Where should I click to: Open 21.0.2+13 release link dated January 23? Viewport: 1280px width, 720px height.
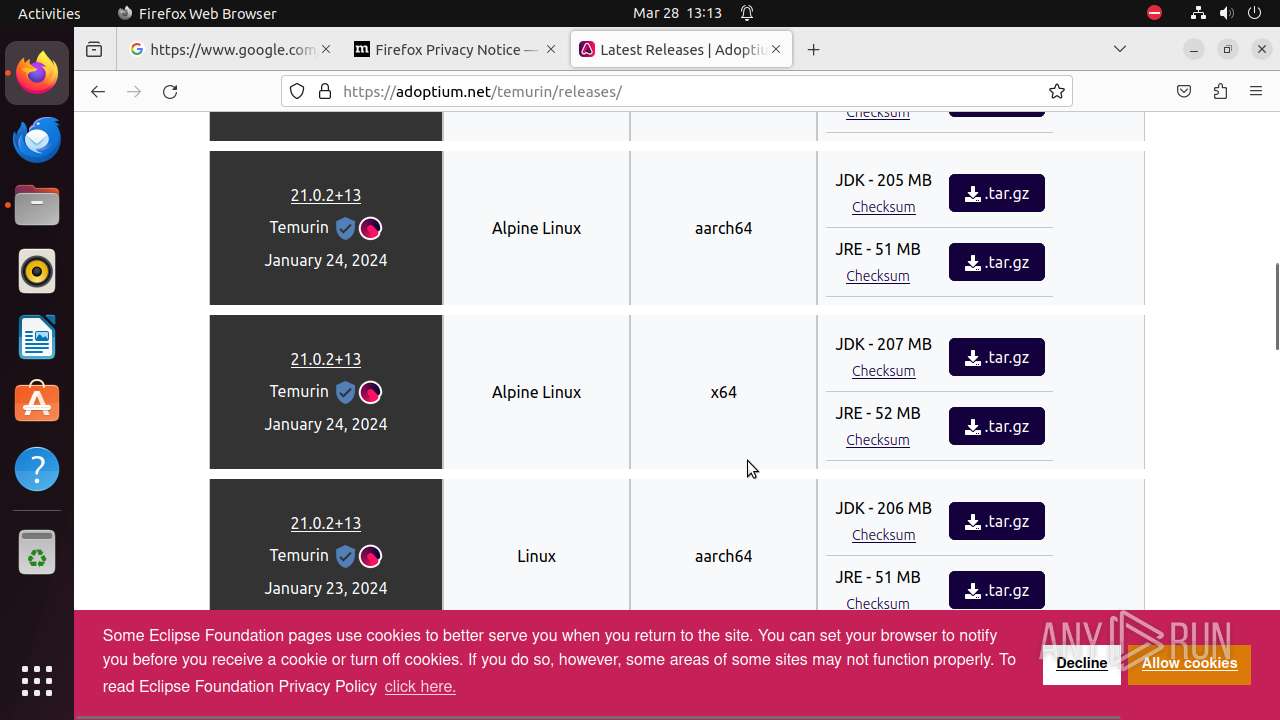click(x=326, y=523)
